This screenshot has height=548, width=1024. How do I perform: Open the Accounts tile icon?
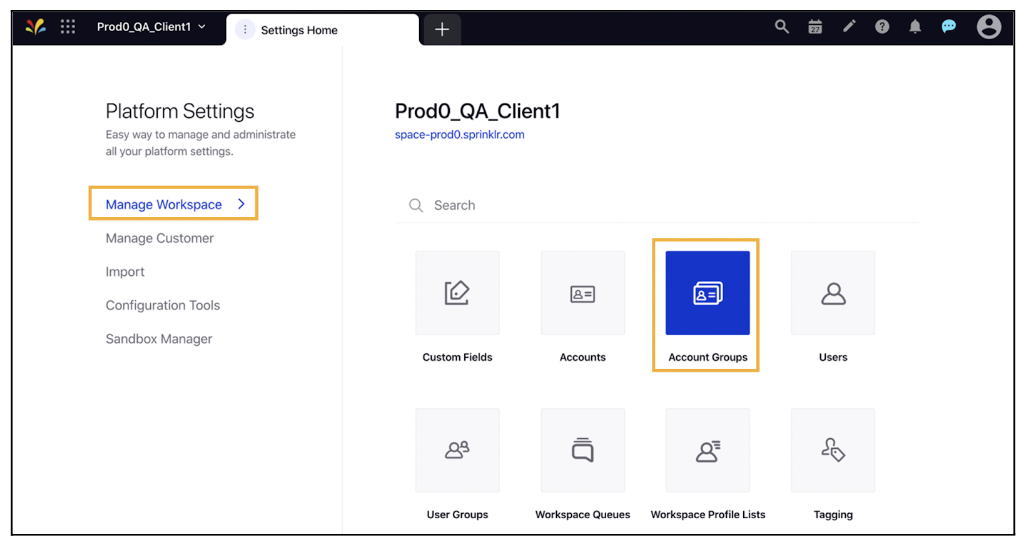point(583,293)
